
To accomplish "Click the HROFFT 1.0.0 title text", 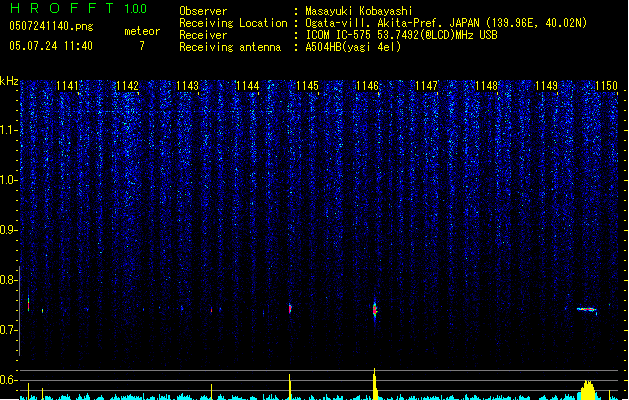I will 78,8.
